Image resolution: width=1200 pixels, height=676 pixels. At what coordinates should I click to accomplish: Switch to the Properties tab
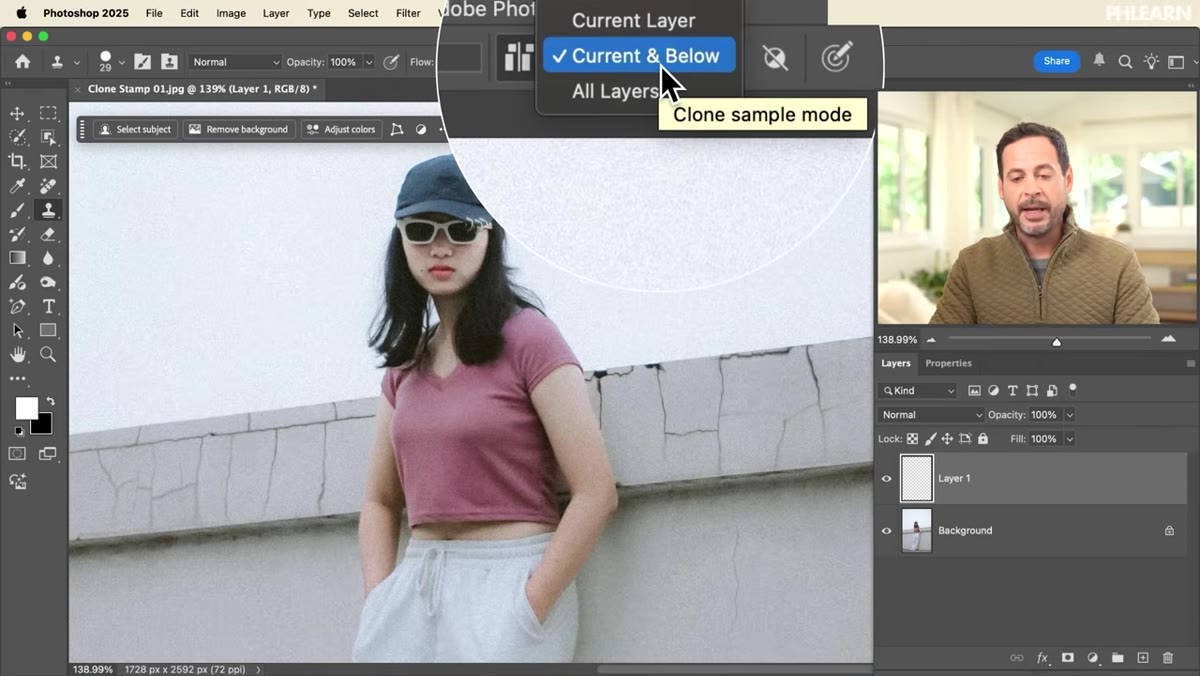pyautogui.click(x=948, y=364)
